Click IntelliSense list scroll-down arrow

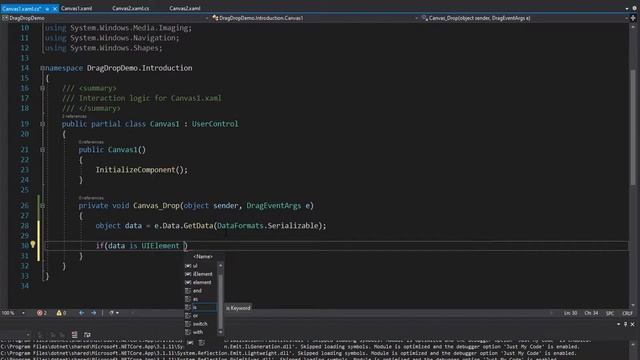[x=220, y=332]
